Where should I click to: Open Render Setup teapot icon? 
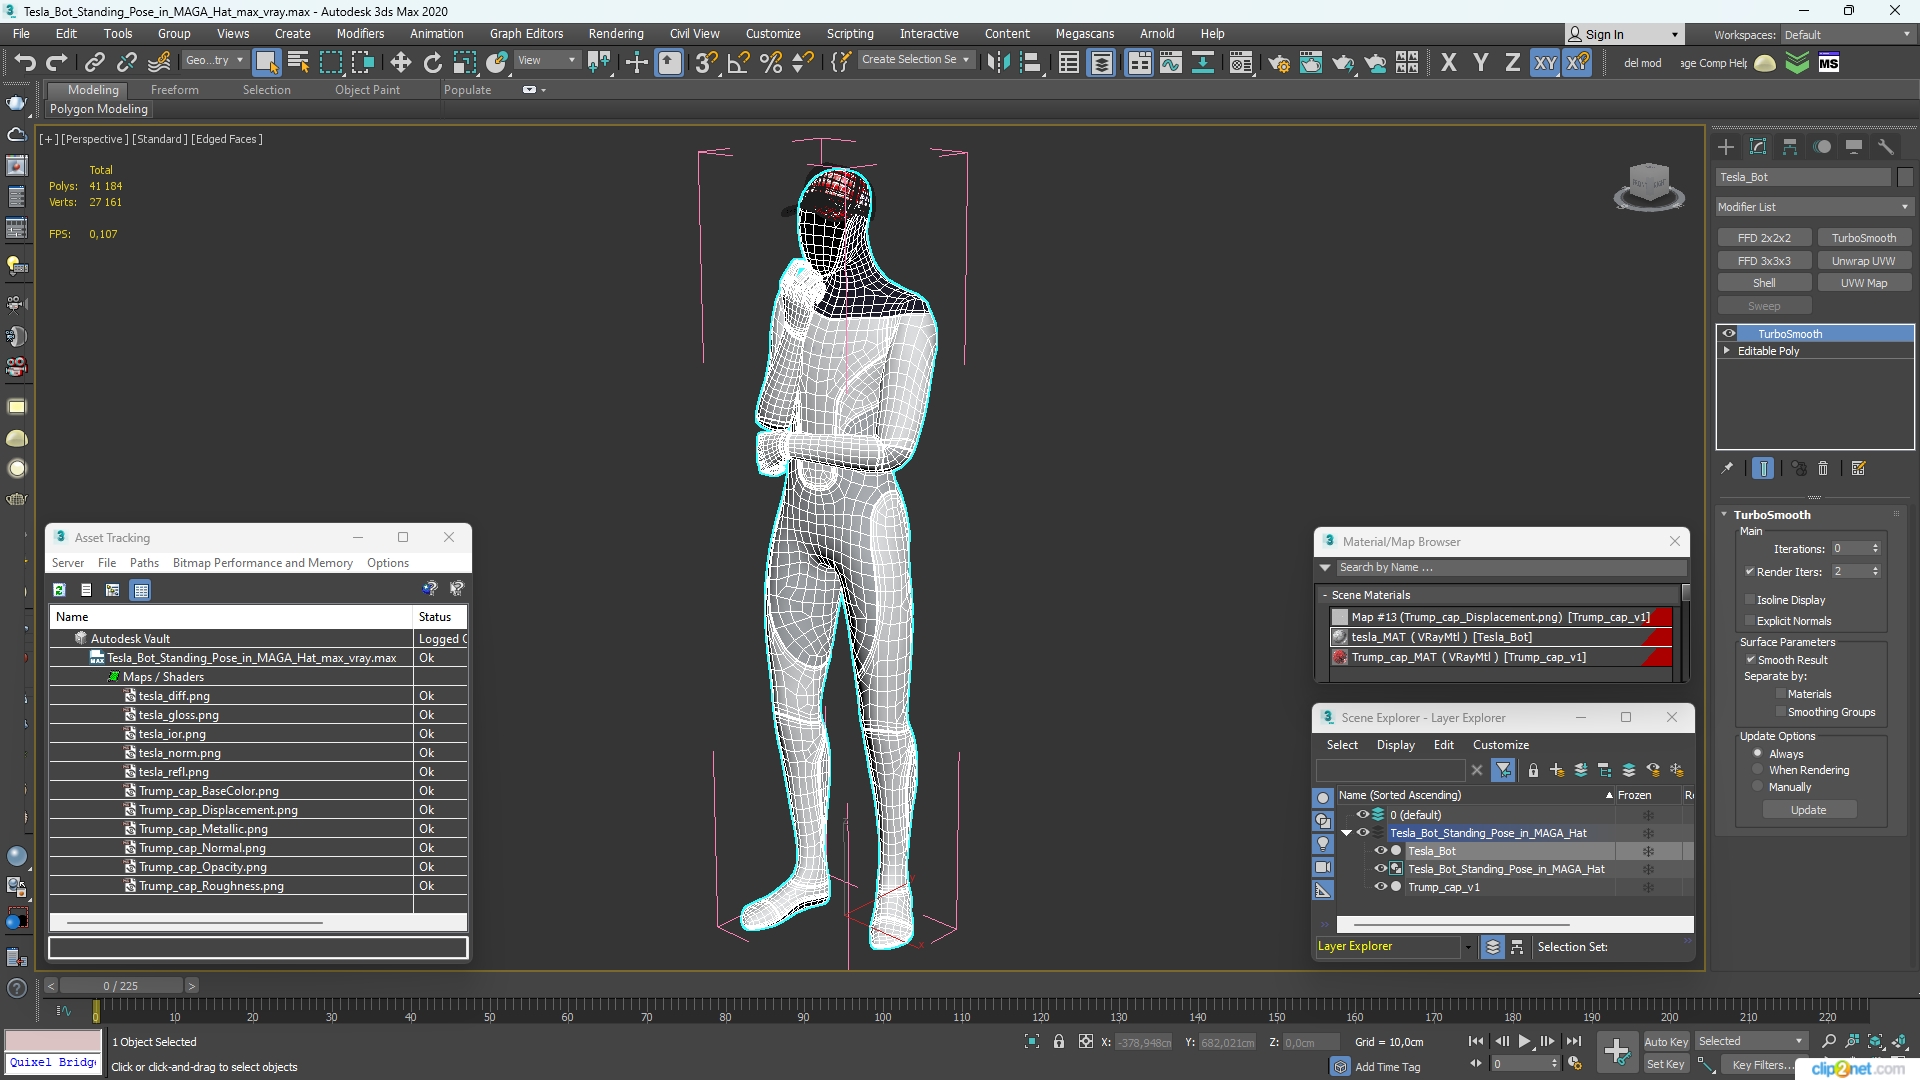tap(1278, 63)
